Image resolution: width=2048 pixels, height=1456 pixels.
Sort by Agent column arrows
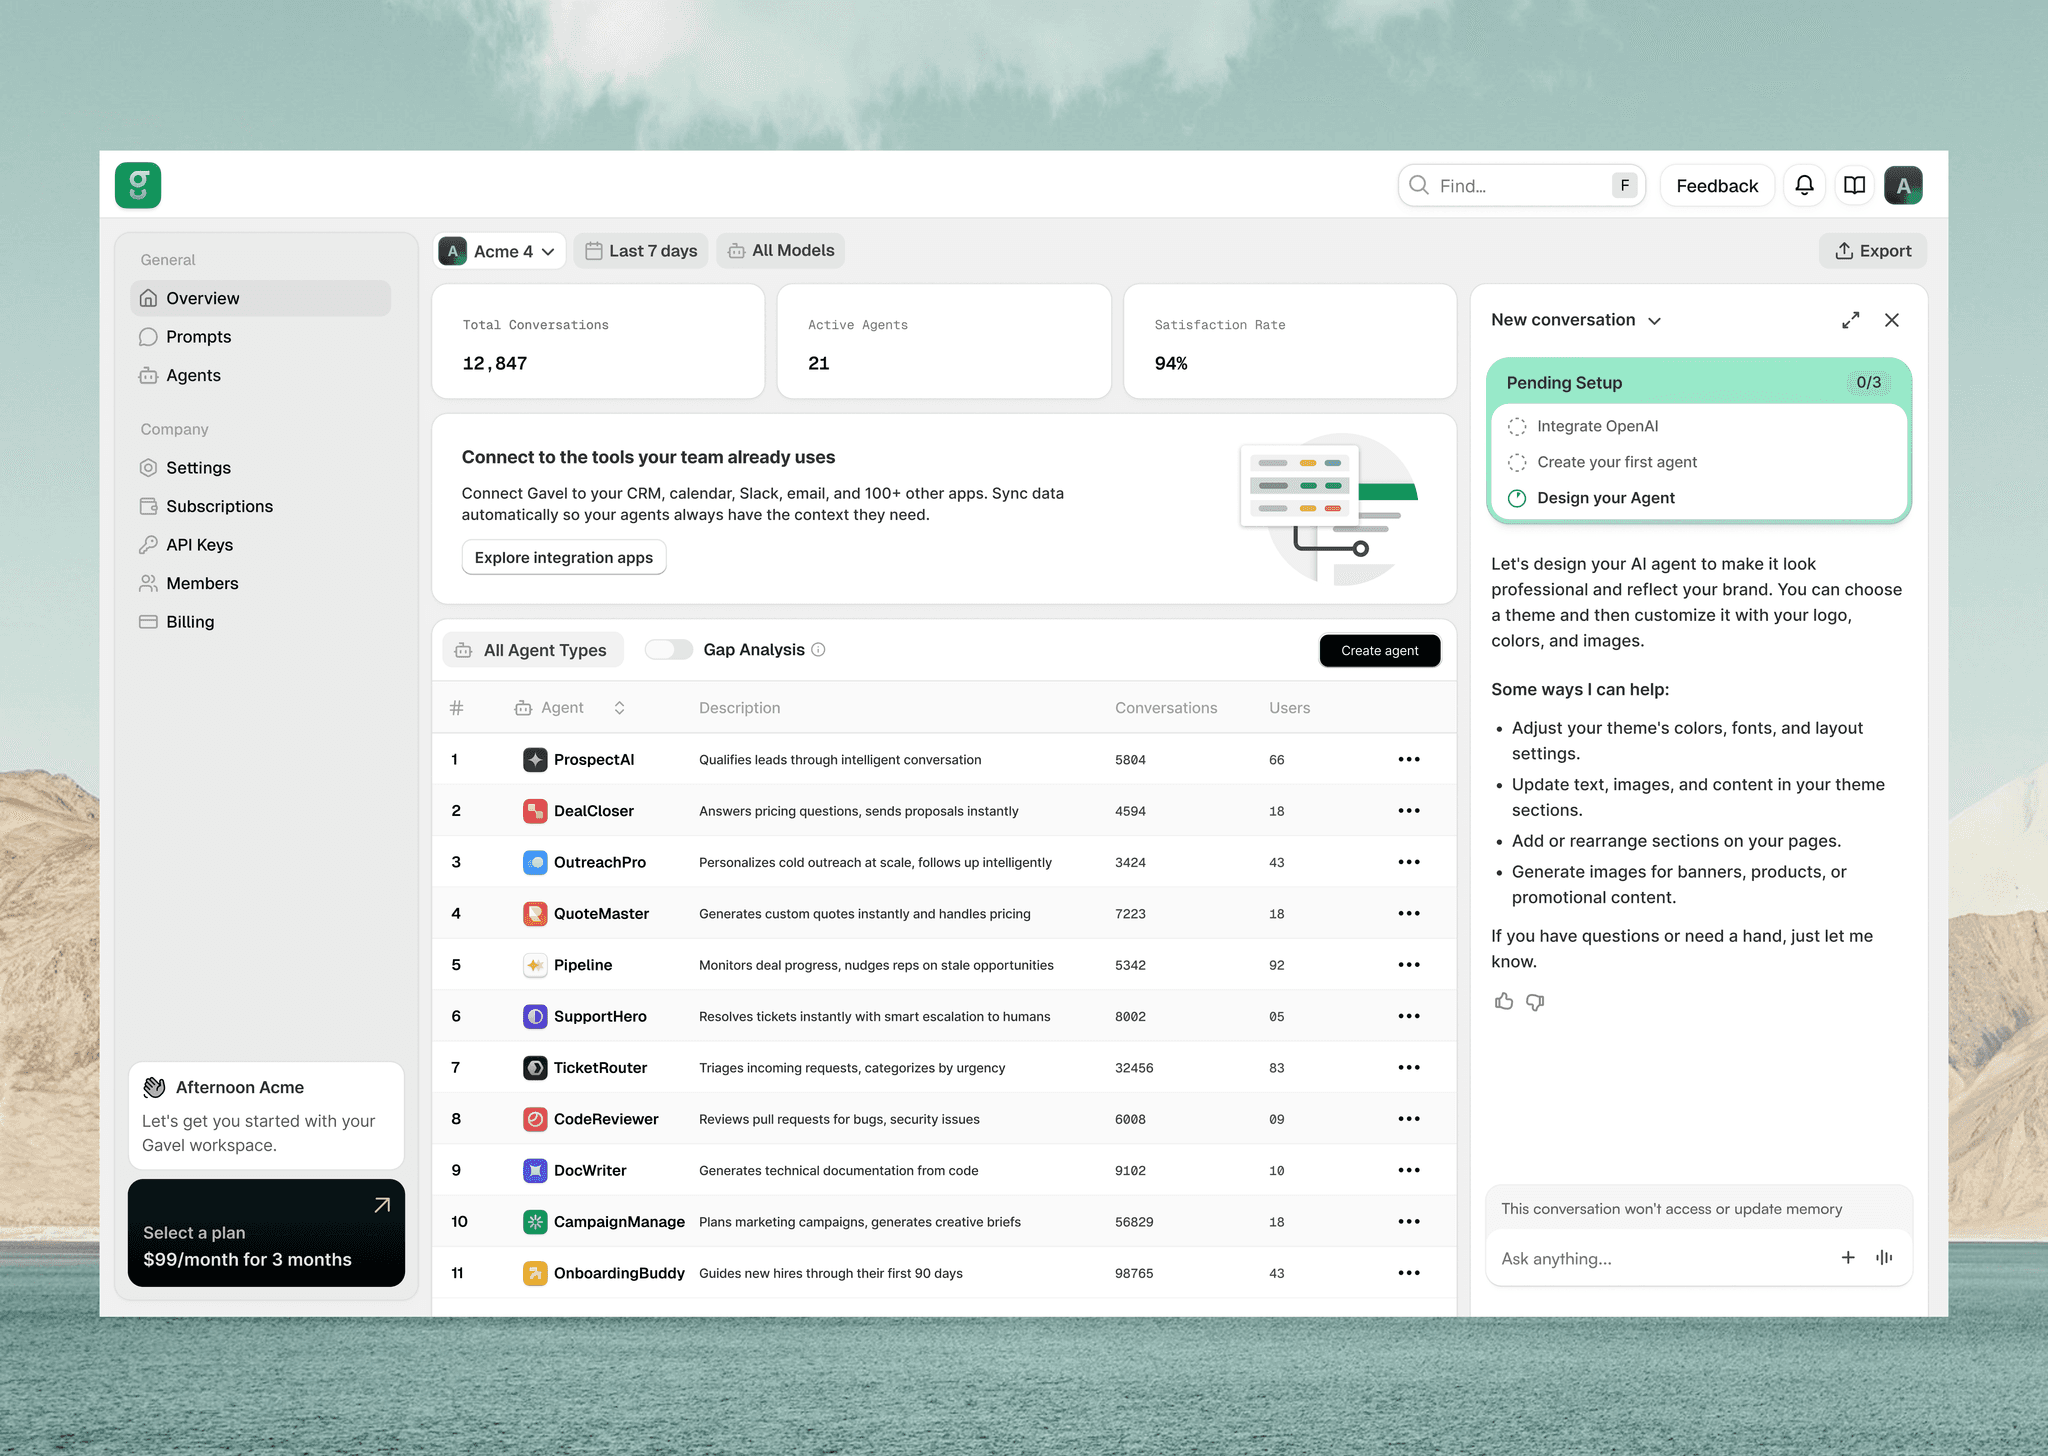(x=619, y=708)
